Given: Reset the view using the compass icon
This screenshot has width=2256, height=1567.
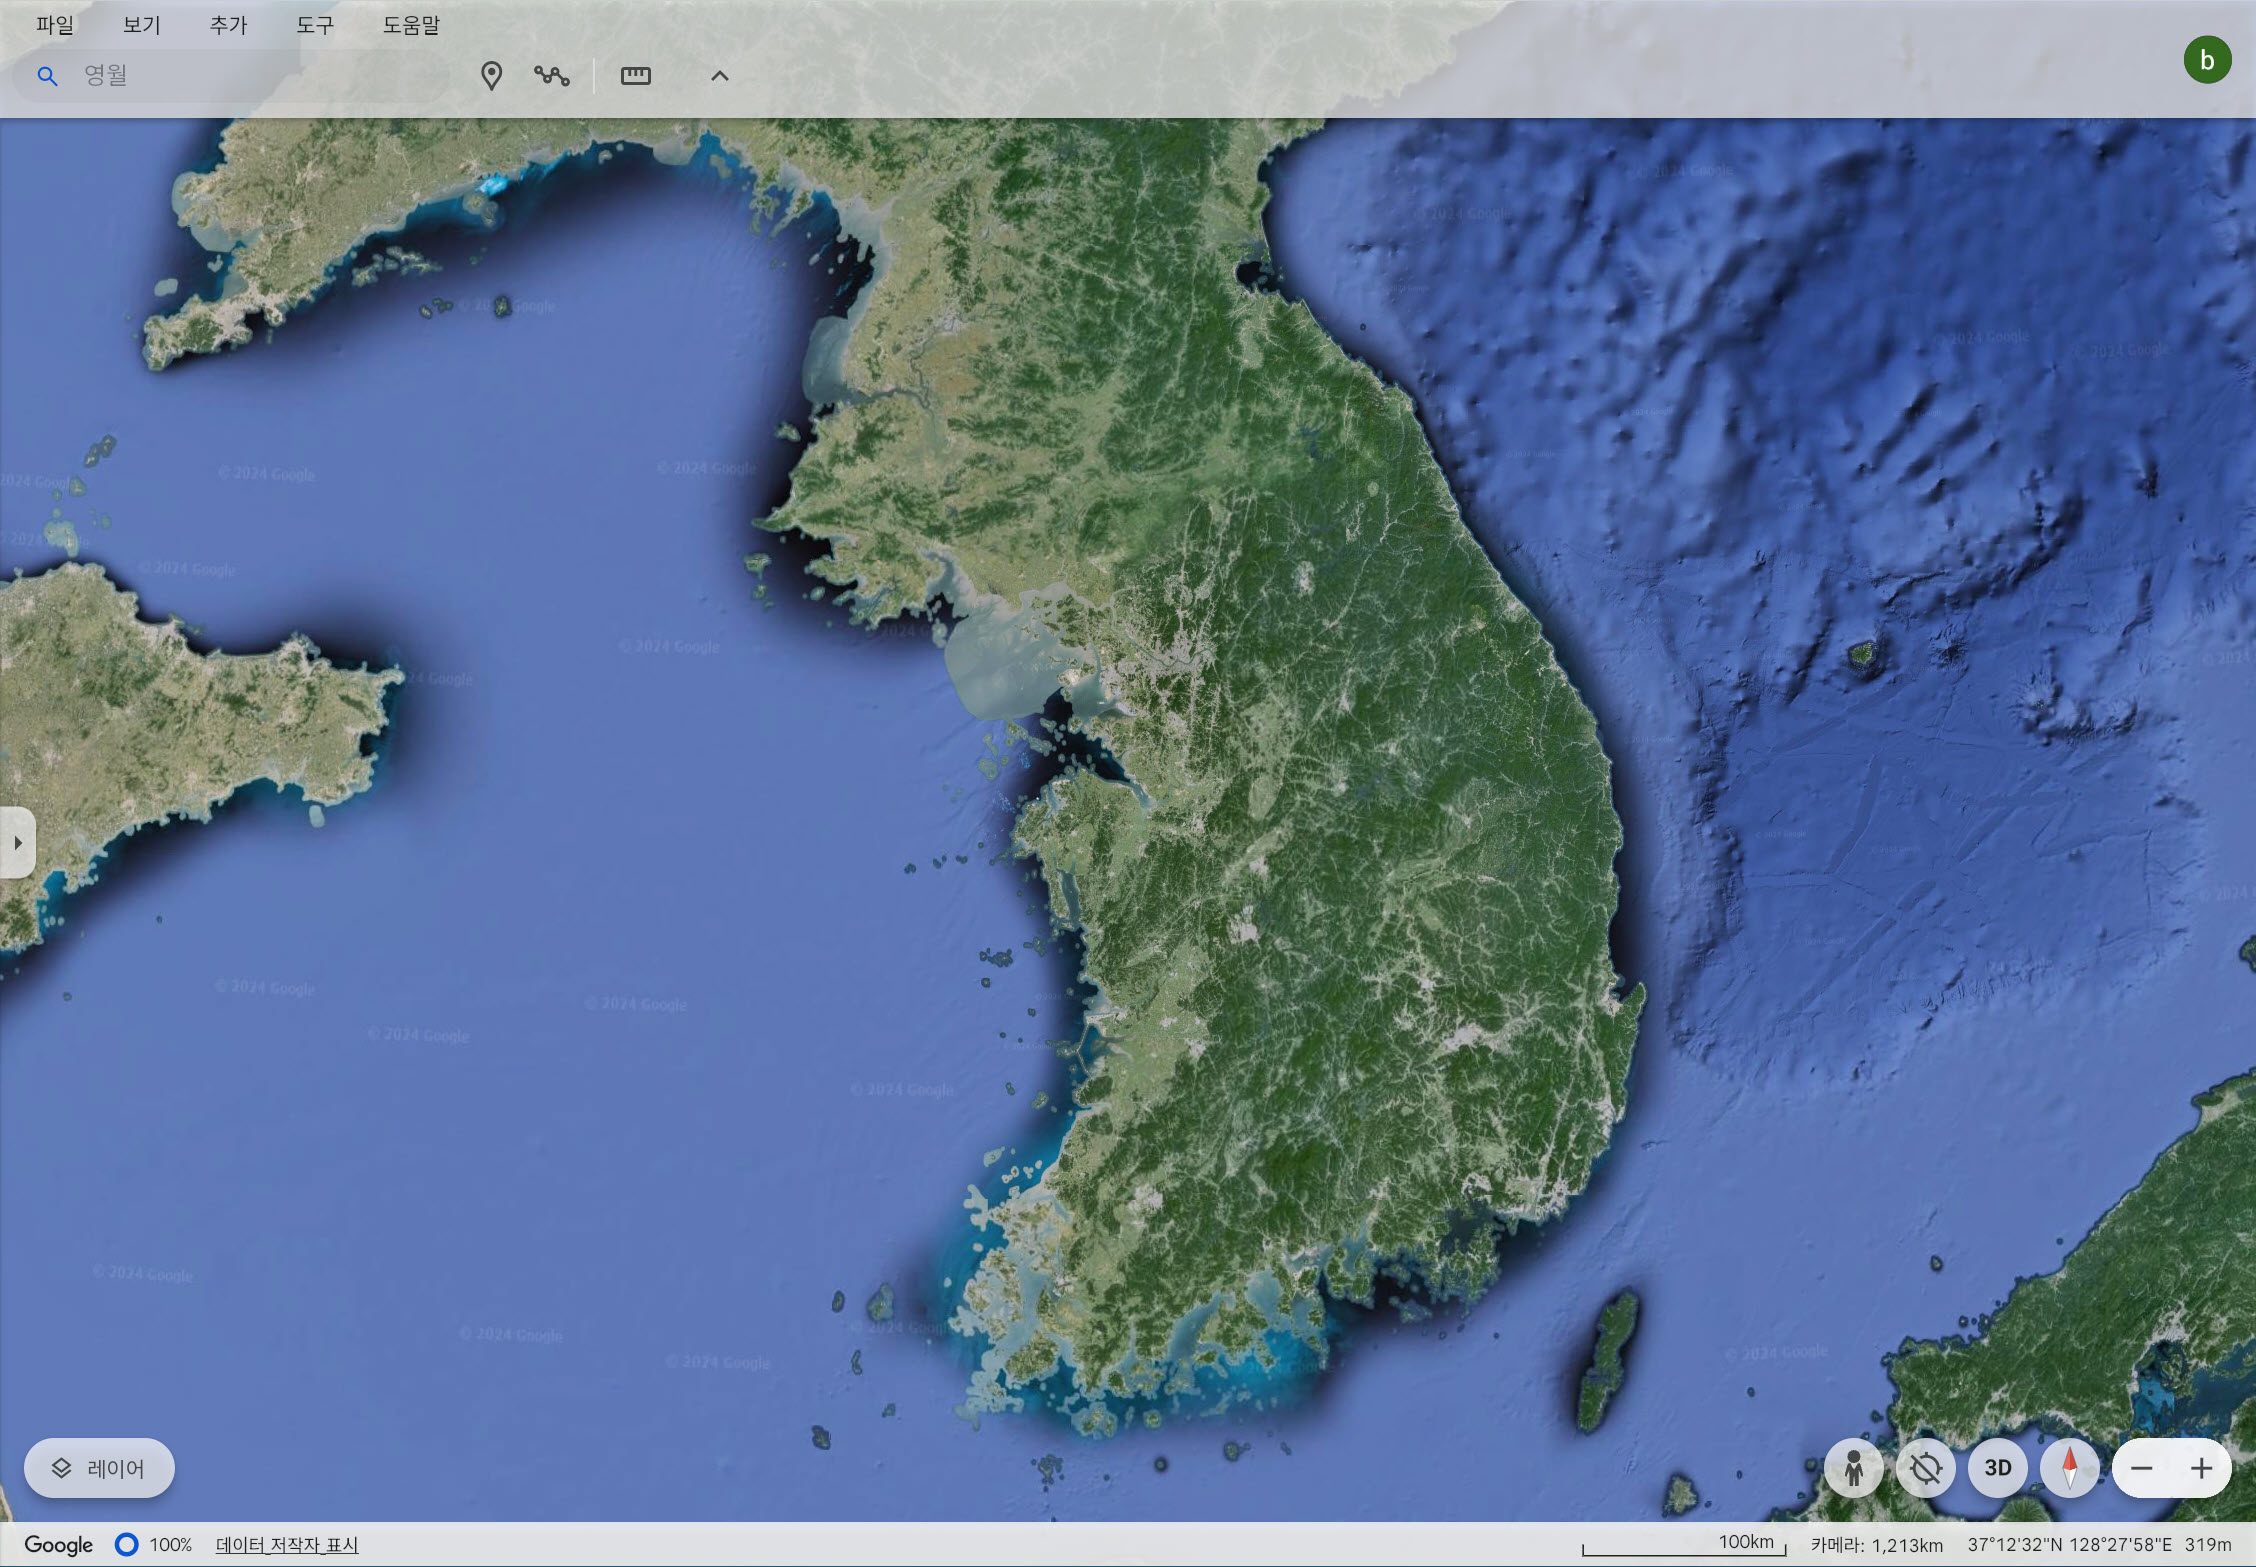Looking at the screenshot, I should (2069, 1468).
